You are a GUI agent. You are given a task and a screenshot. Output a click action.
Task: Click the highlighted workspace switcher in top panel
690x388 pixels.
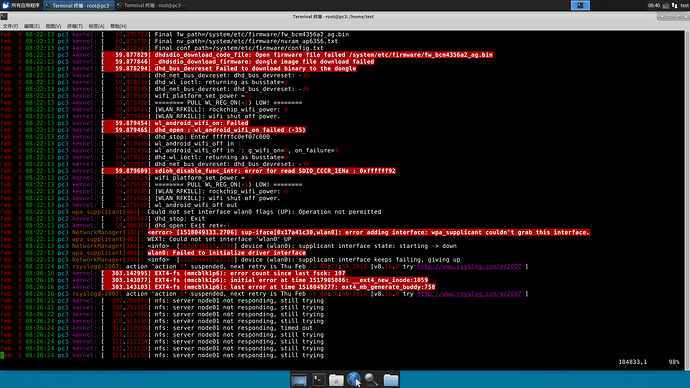point(580,5)
